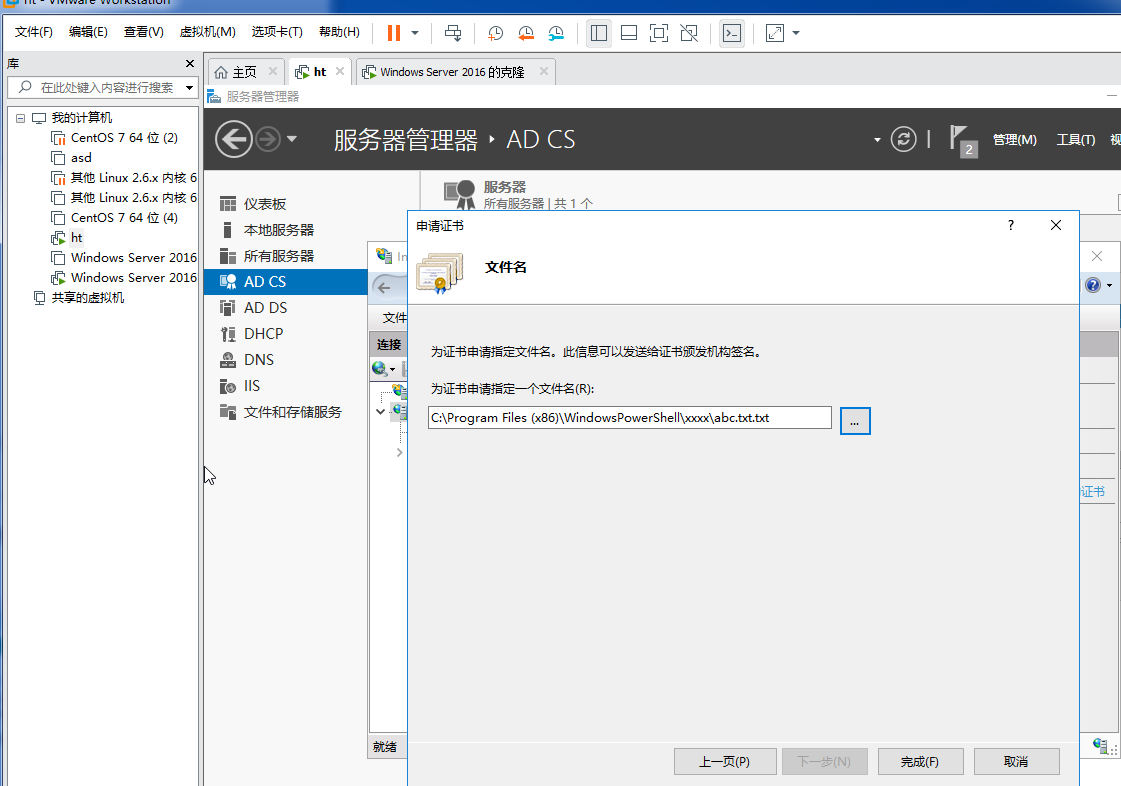Open the 管理(M) menu in Server Manager
The width and height of the screenshot is (1121, 786).
pyautogui.click(x=1014, y=139)
